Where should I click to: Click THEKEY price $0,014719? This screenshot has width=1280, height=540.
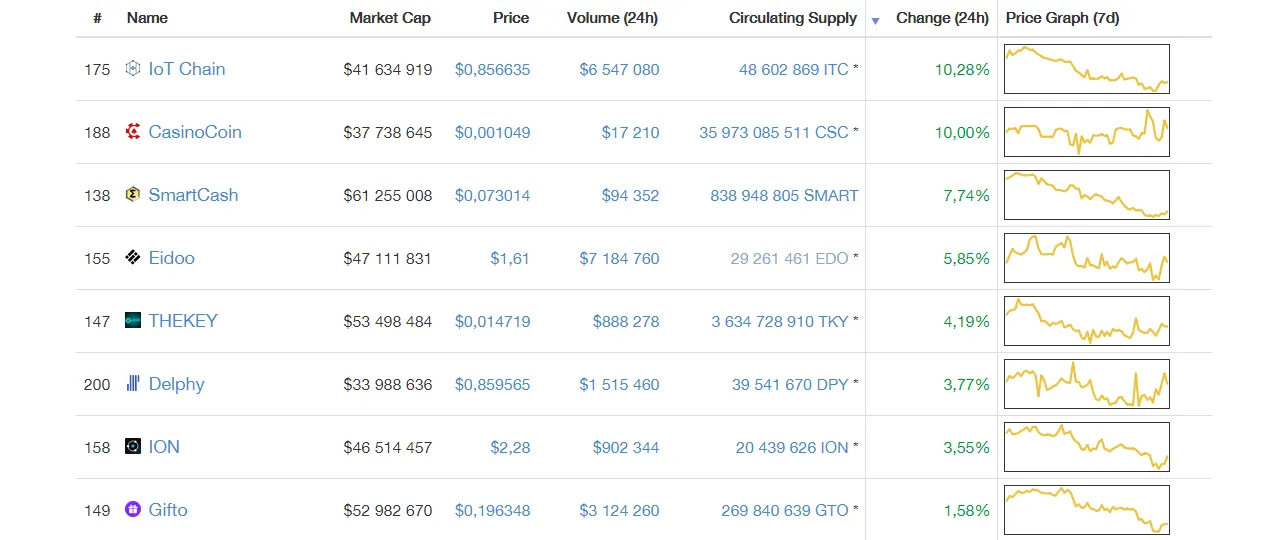pyautogui.click(x=493, y=322)
